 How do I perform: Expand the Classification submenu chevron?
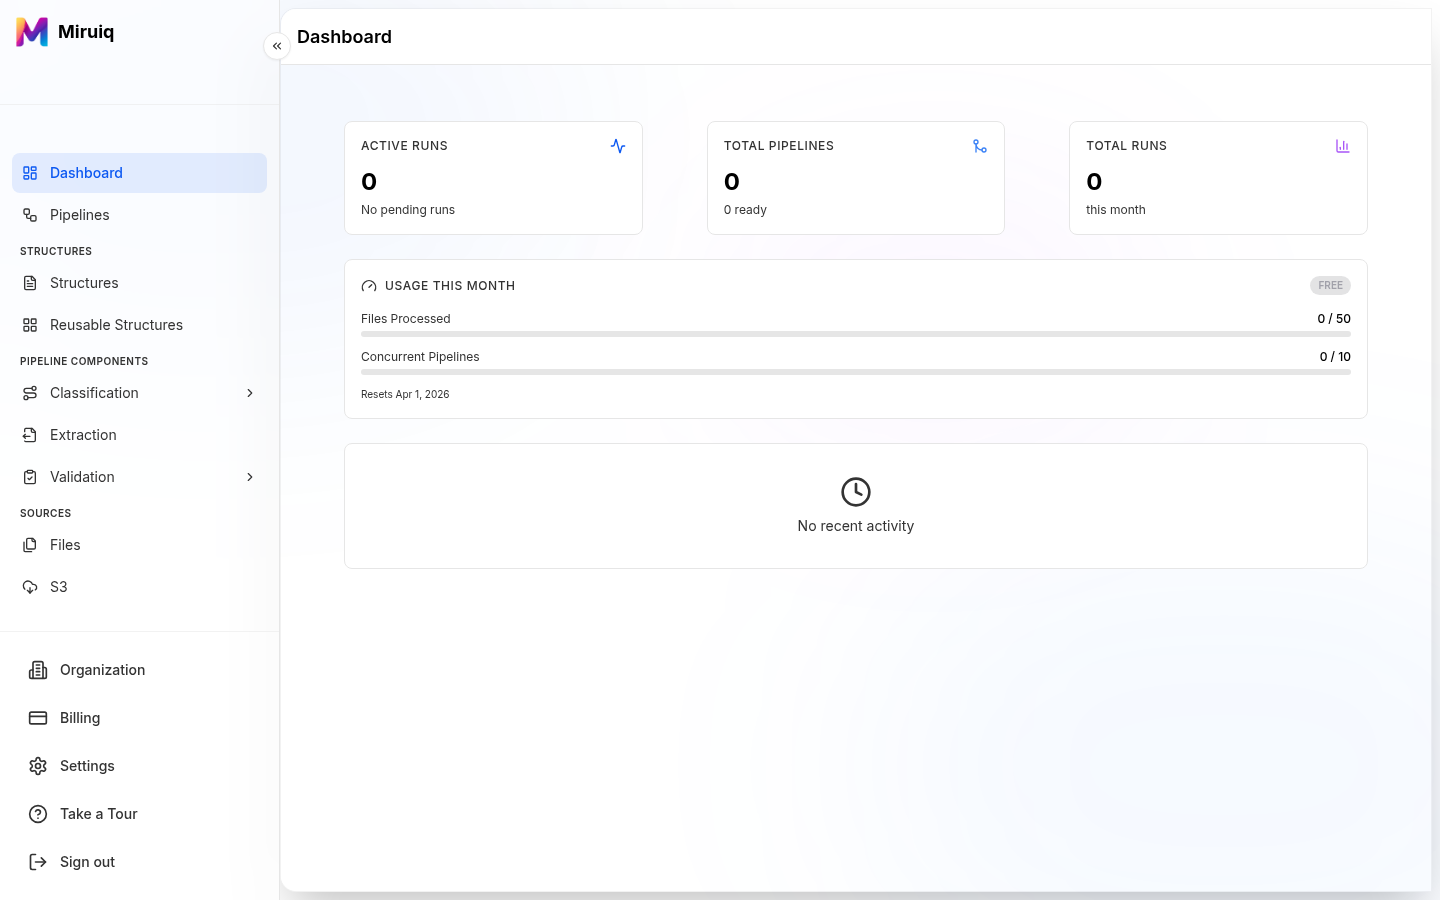coord(250,393)
